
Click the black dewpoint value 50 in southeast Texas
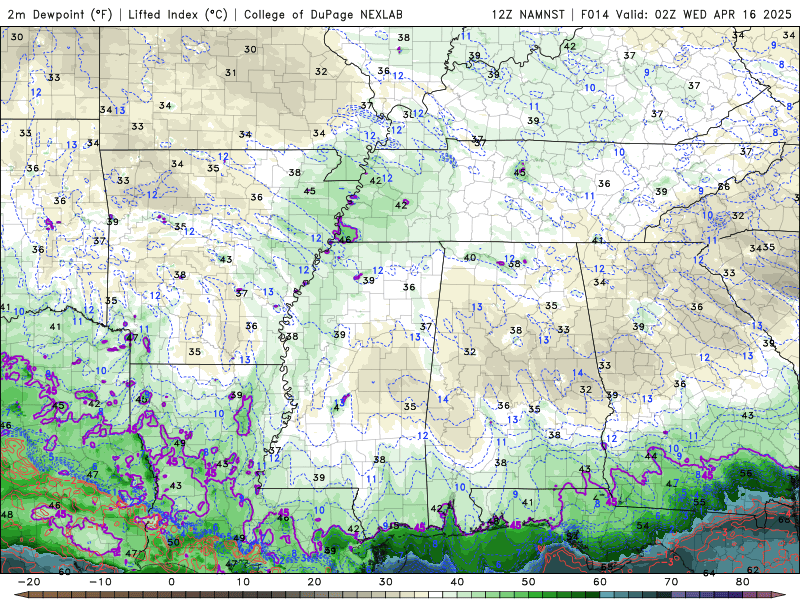(x=173, y=542)
